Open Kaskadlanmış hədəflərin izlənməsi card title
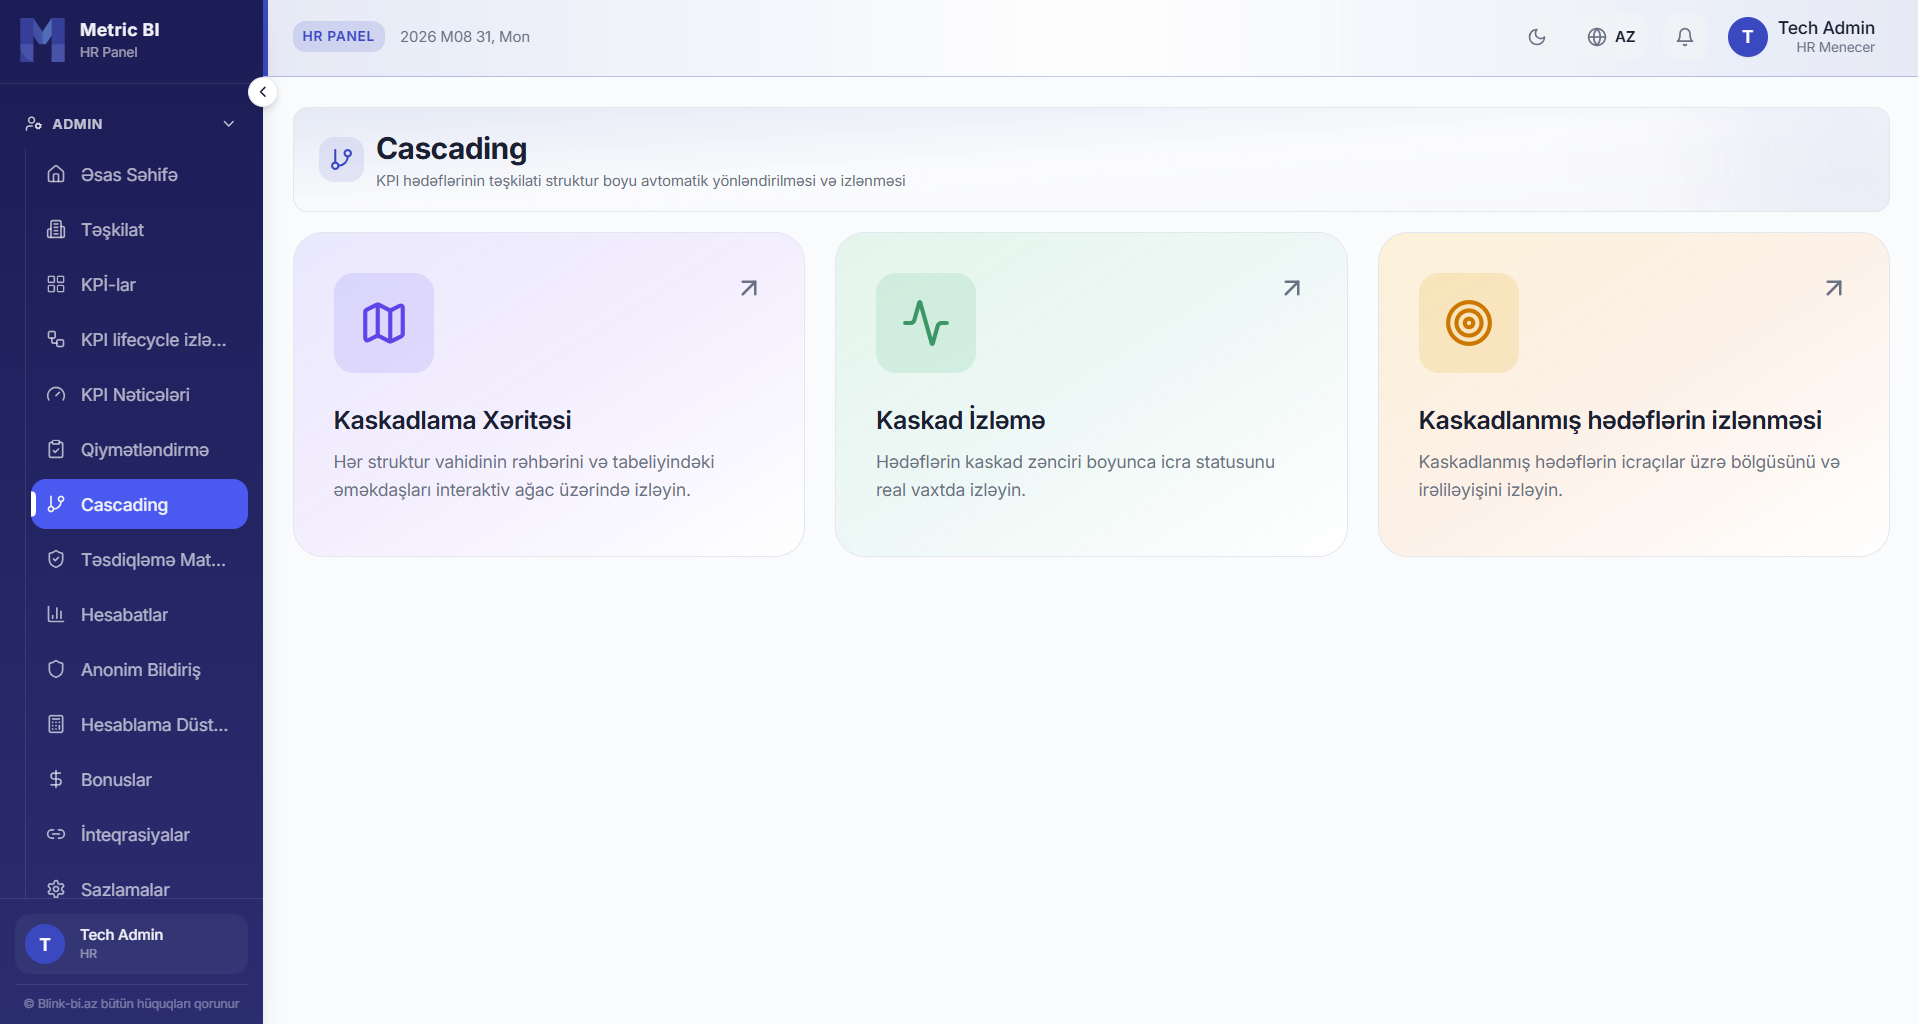The height and width of the screenshot is (1024, 1918). click(1620, 420)
